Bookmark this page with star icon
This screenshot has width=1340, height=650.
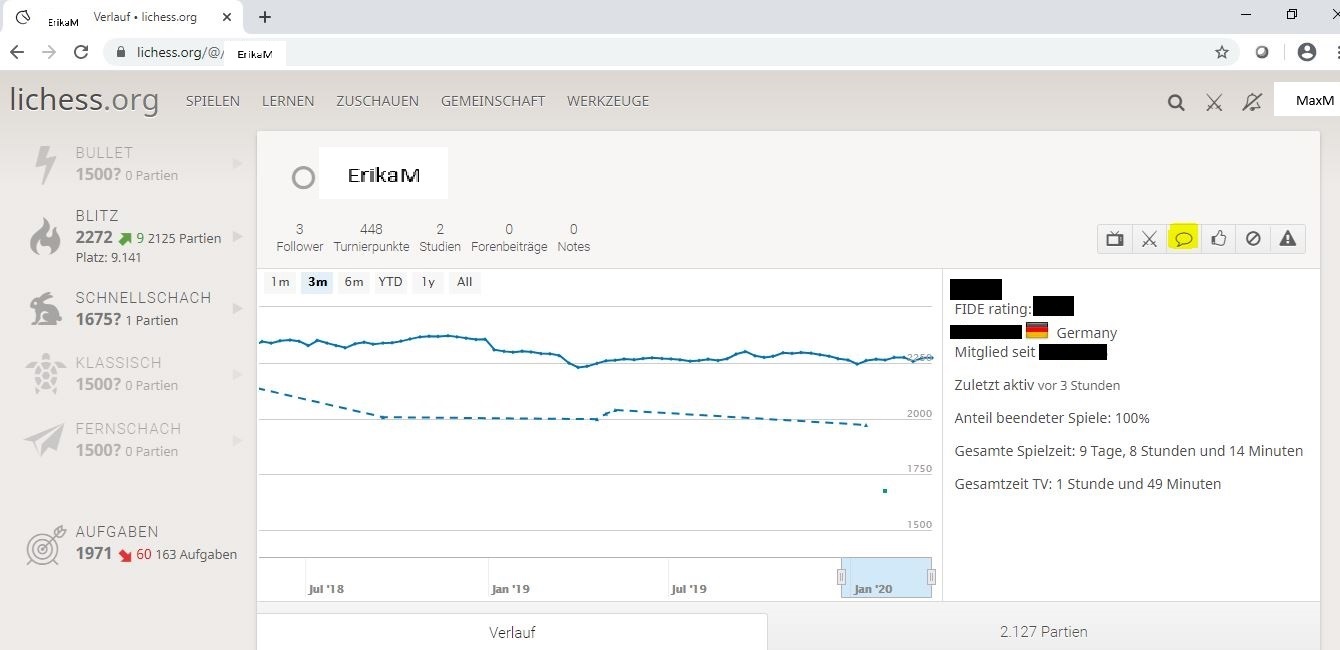click(1221, 52)
